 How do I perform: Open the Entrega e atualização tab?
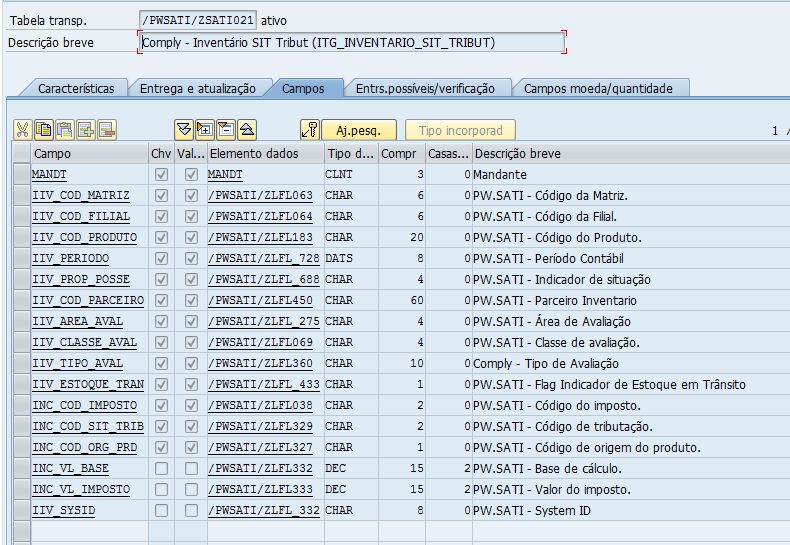(x=197, y=88)
